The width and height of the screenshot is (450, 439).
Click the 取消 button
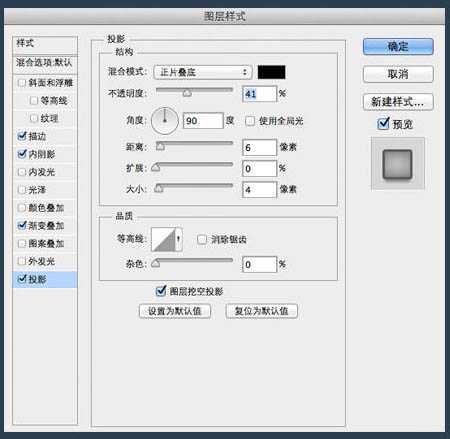click(x=398, y=74)
